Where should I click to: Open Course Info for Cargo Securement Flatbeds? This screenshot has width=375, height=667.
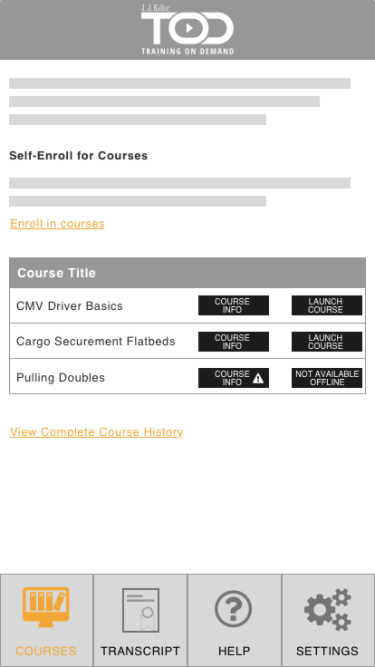[233, 342]
